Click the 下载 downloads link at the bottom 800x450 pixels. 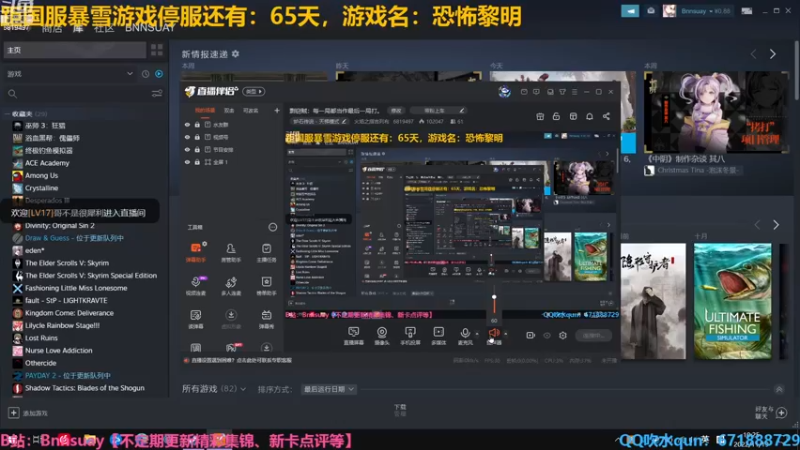[x=400, y=409]
